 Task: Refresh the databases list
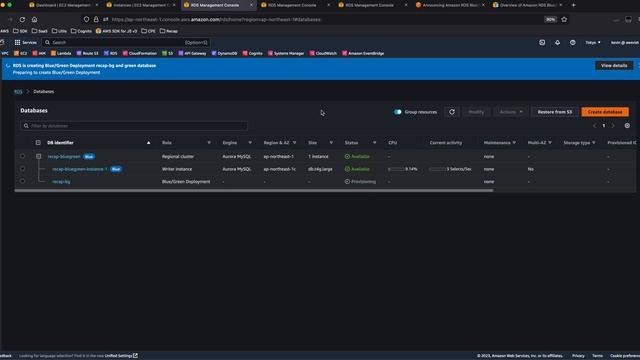click(x=452, y=112)
